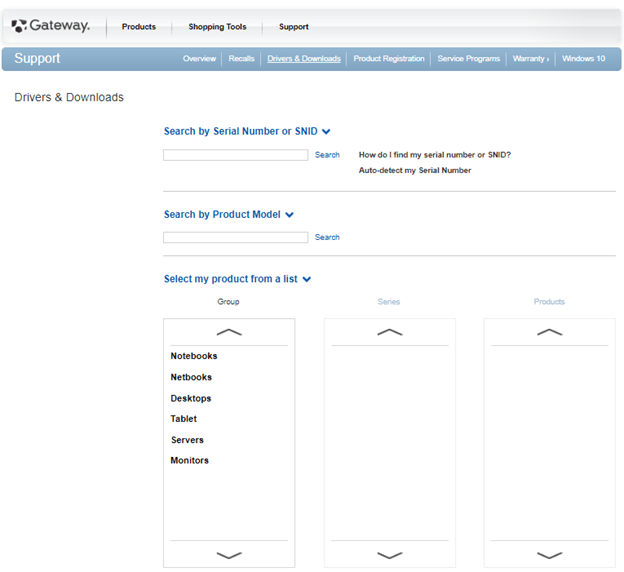Click the Products list down arrow

[x=550, y=555]
